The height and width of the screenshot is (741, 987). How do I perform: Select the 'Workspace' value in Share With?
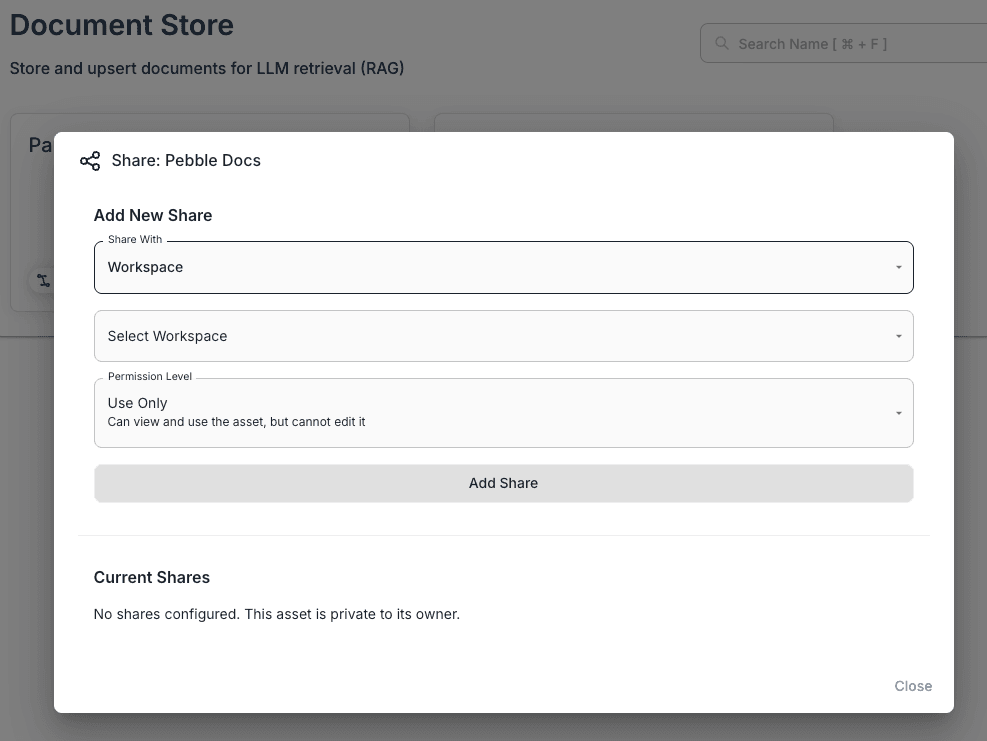tap(145, 267)
